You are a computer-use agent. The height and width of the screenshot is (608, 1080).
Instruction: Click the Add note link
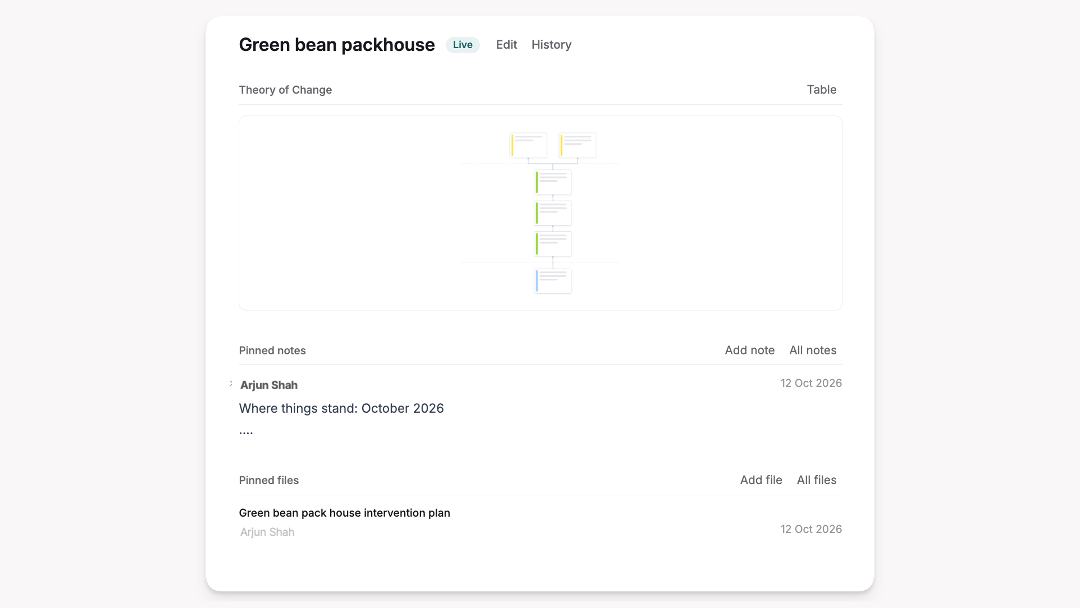coord(749,350)
